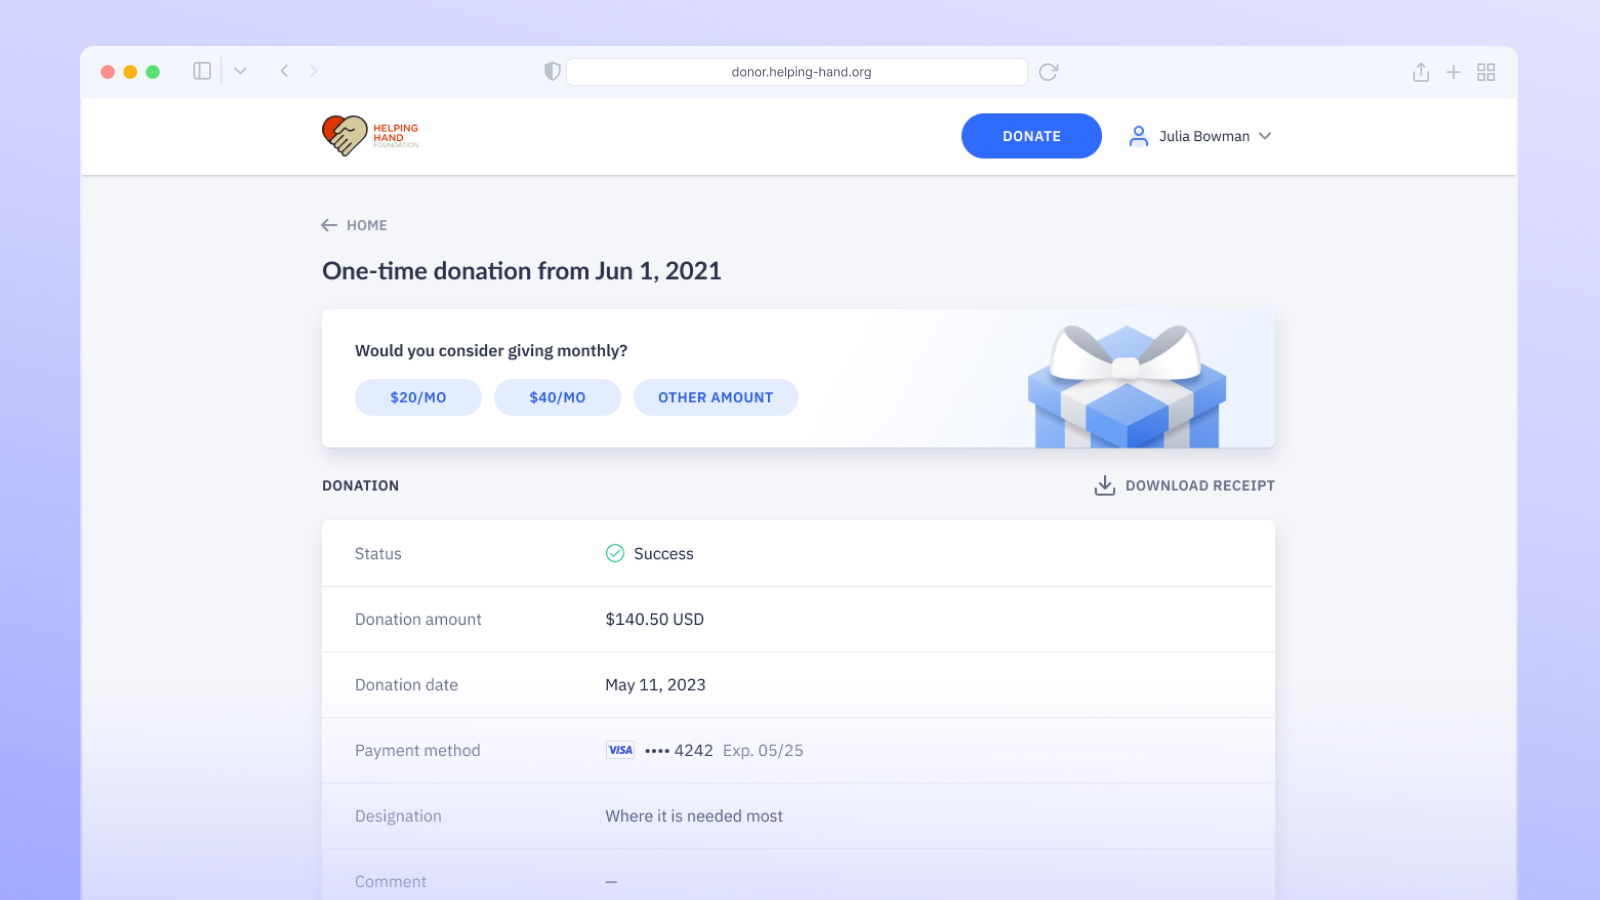Expand the Julia Bowman account dropdown
Viewport: 1600px width, 900px height.
[1265, 136]
